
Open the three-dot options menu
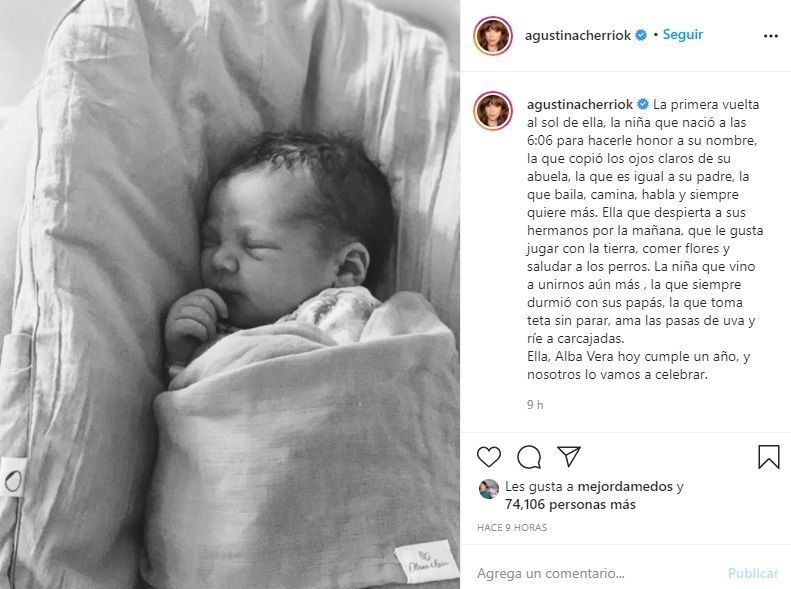770,36
